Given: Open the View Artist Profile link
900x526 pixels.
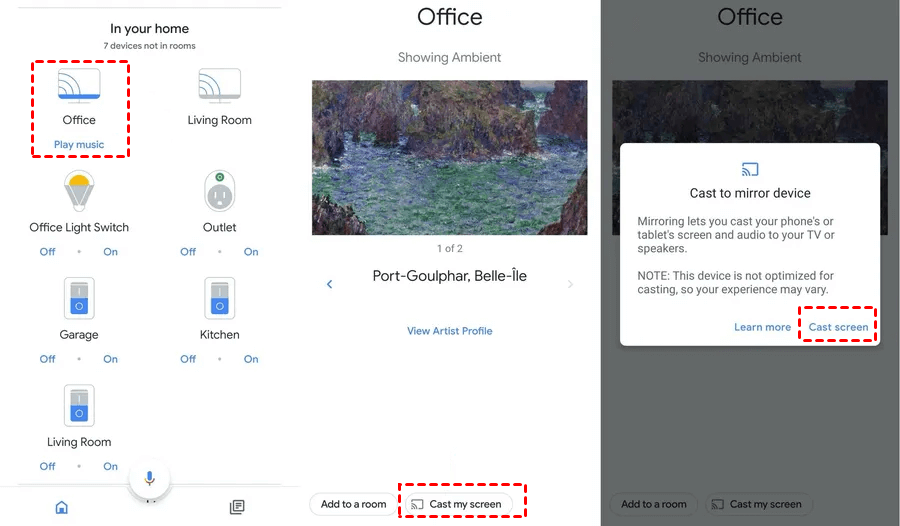Looking at the screenshot, I should tap(450, 331).
